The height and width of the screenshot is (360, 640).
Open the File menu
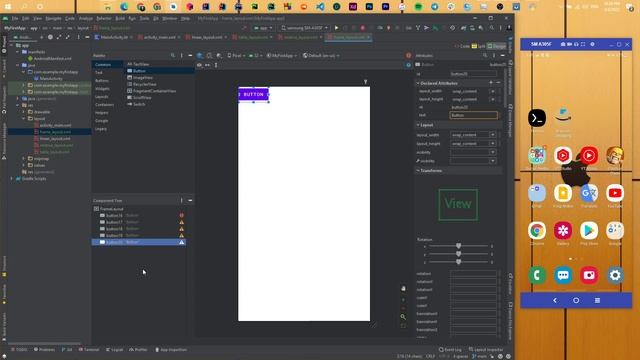15,18
